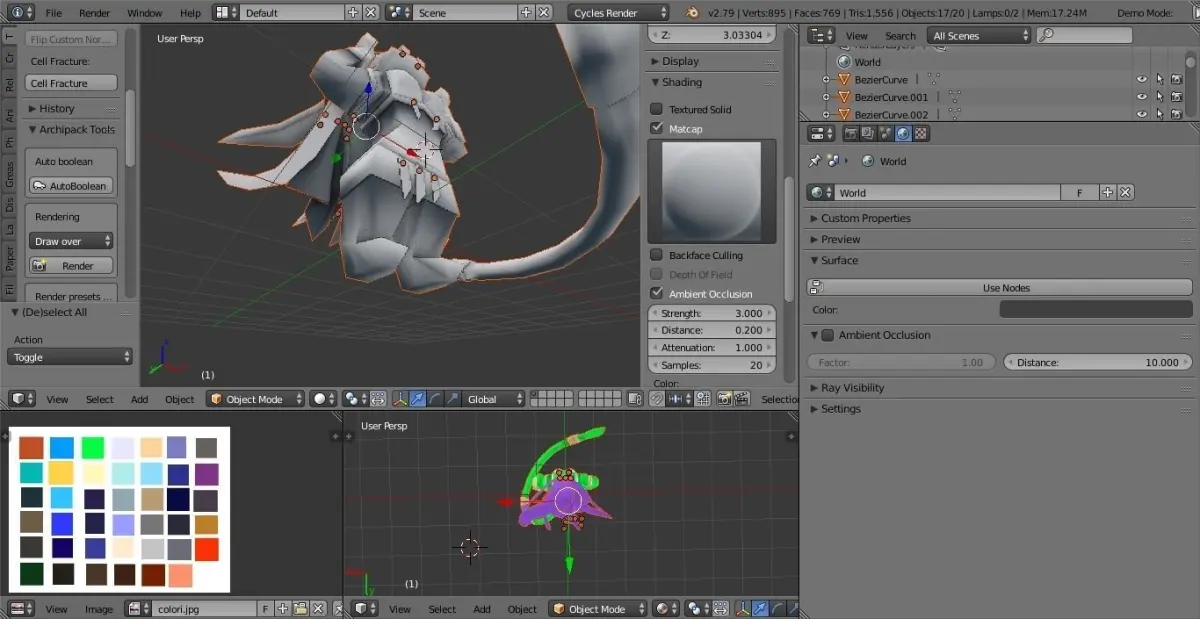1200x619 pixels.
Task: Adjust the world AO Distance field
Action: click(1098, 362)
